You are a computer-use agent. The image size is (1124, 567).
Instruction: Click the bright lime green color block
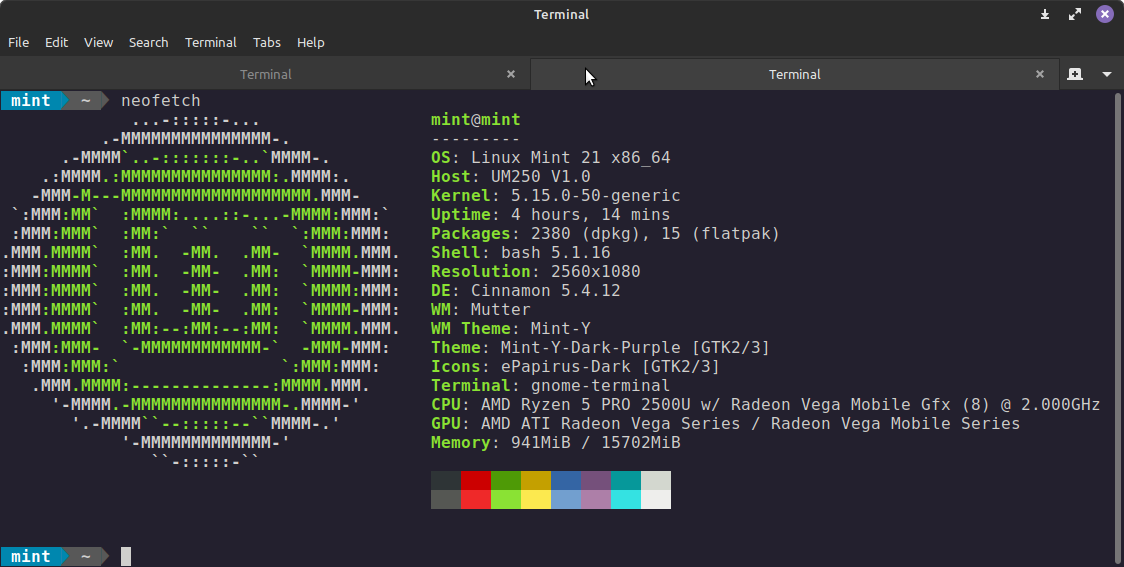pos(506,500)
